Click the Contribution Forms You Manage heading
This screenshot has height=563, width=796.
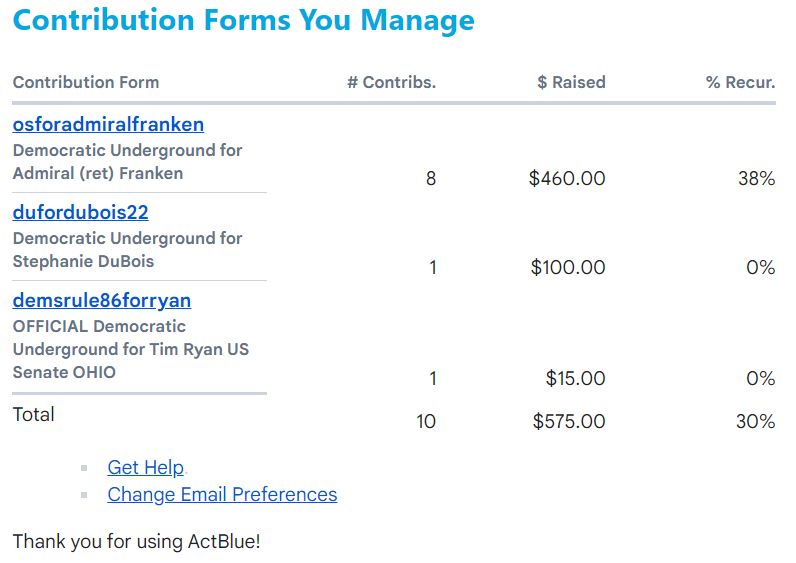coord(244,21)
